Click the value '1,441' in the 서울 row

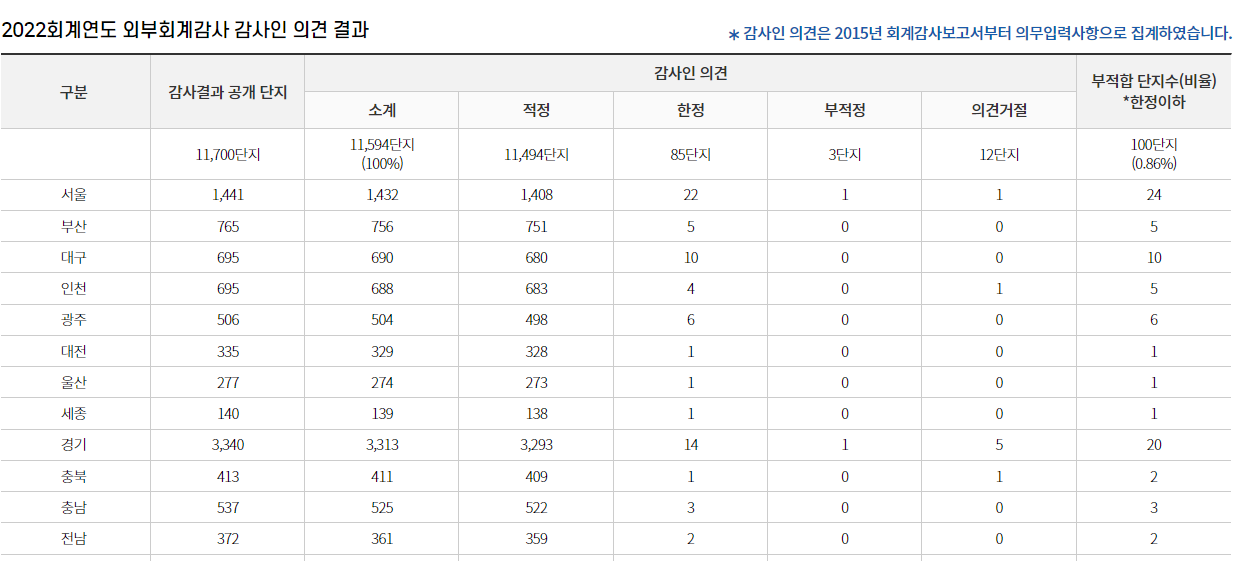click(228, 195)
